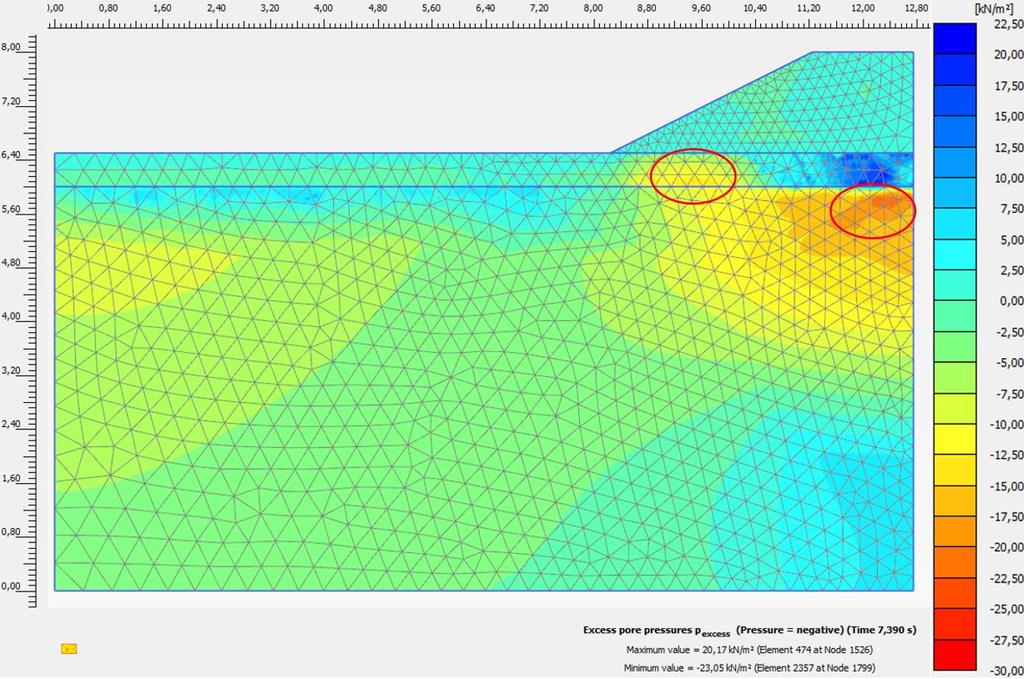Click the 8,00 mark on vertical ruler
The width and height of the screenshot is (1024, 679).
pyautogui.click(x=10, y=47)
